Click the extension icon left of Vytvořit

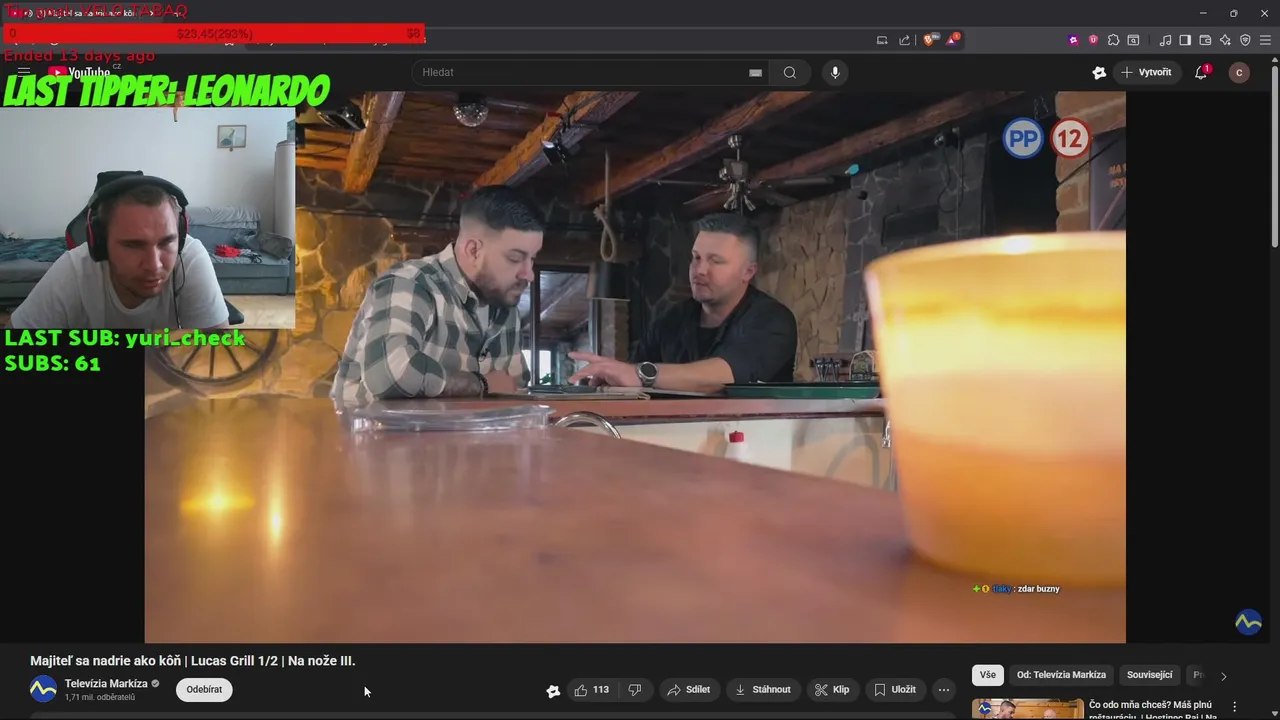tap(1099, 72)
